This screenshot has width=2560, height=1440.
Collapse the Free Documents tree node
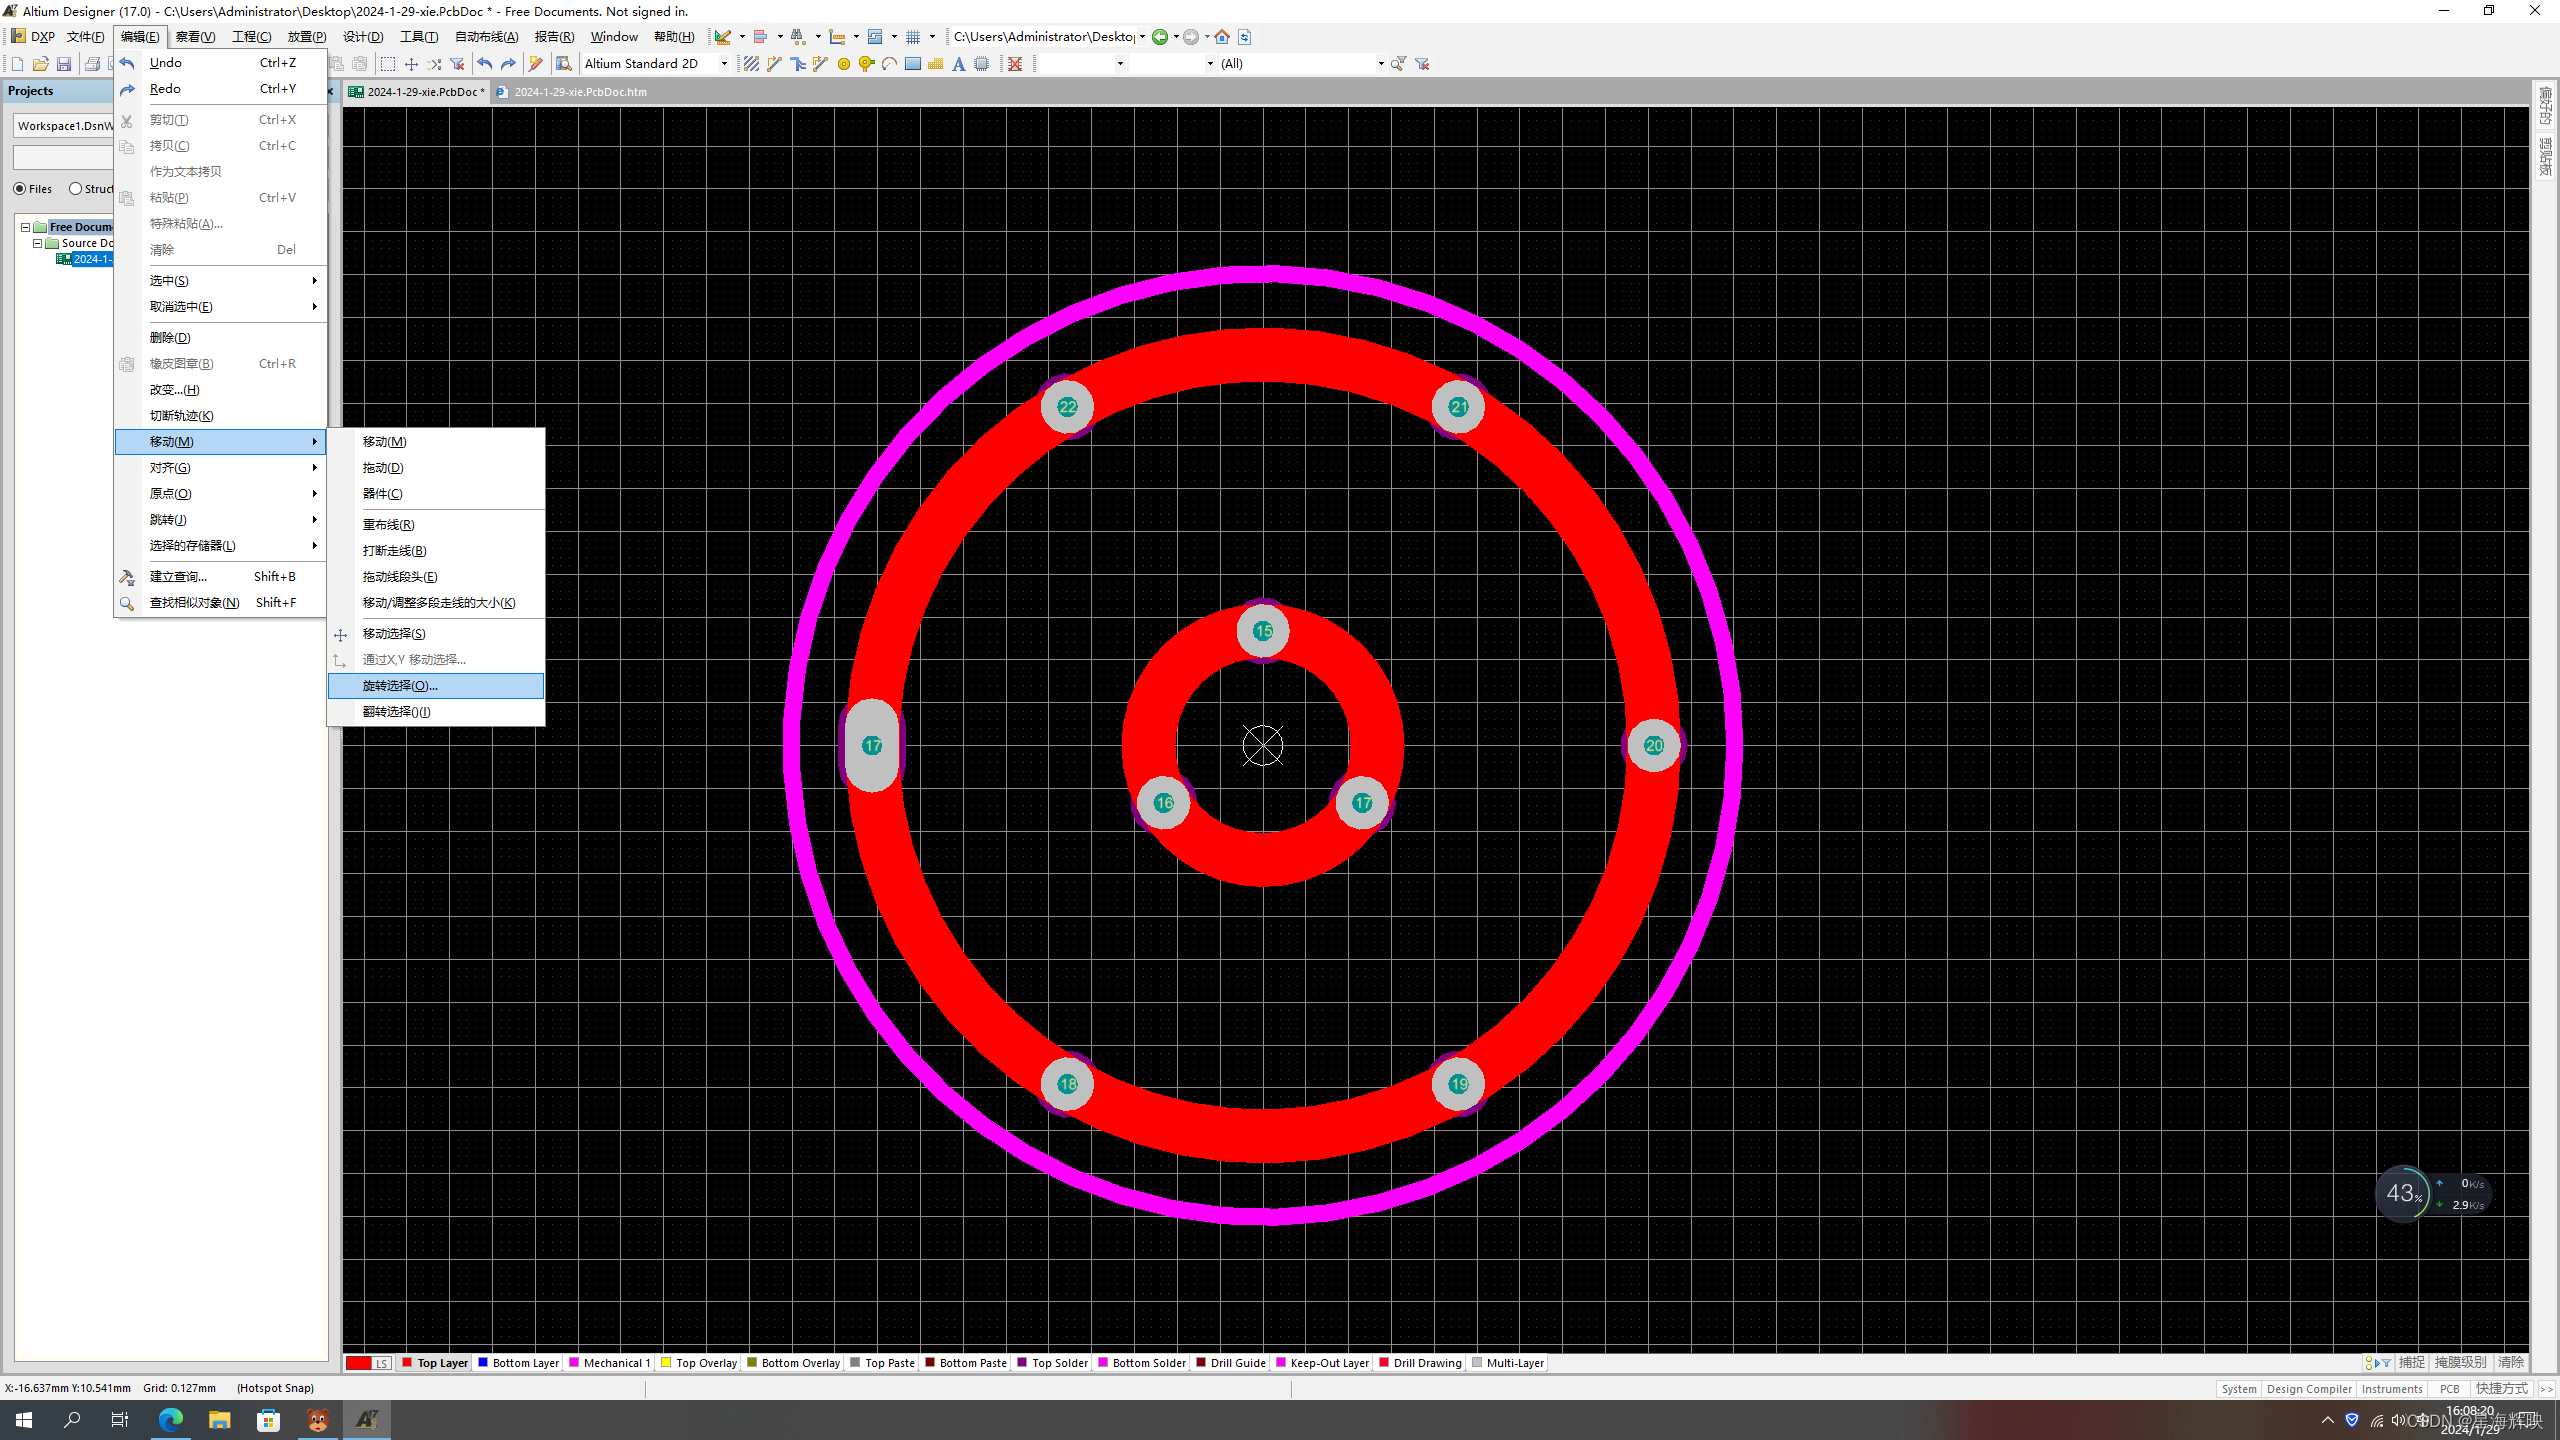(25, 227)
